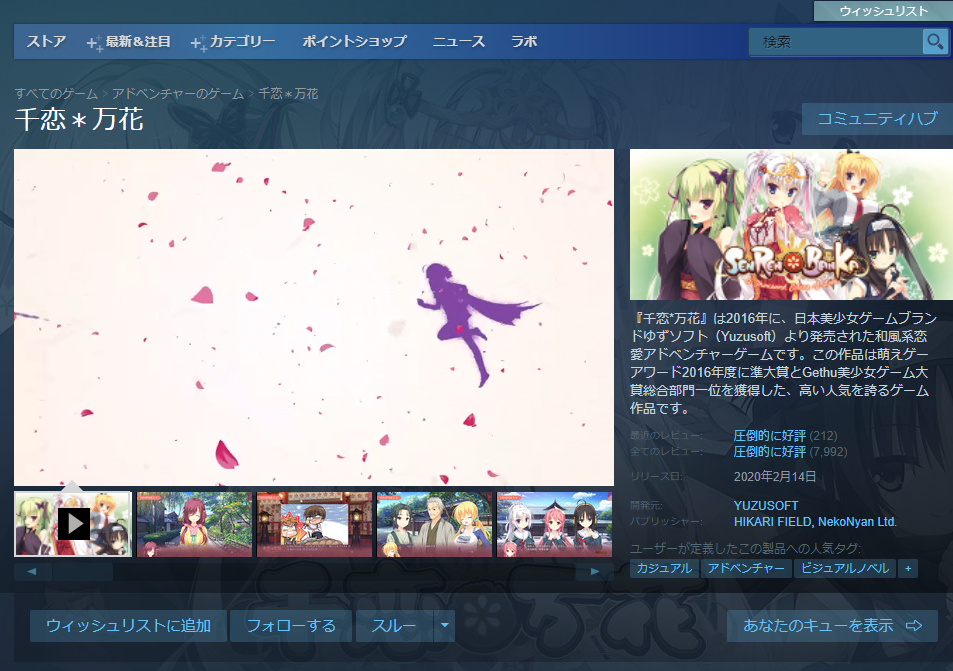Click the plus button to add tags
Screen dimensions: 953x671
(908, 568)
